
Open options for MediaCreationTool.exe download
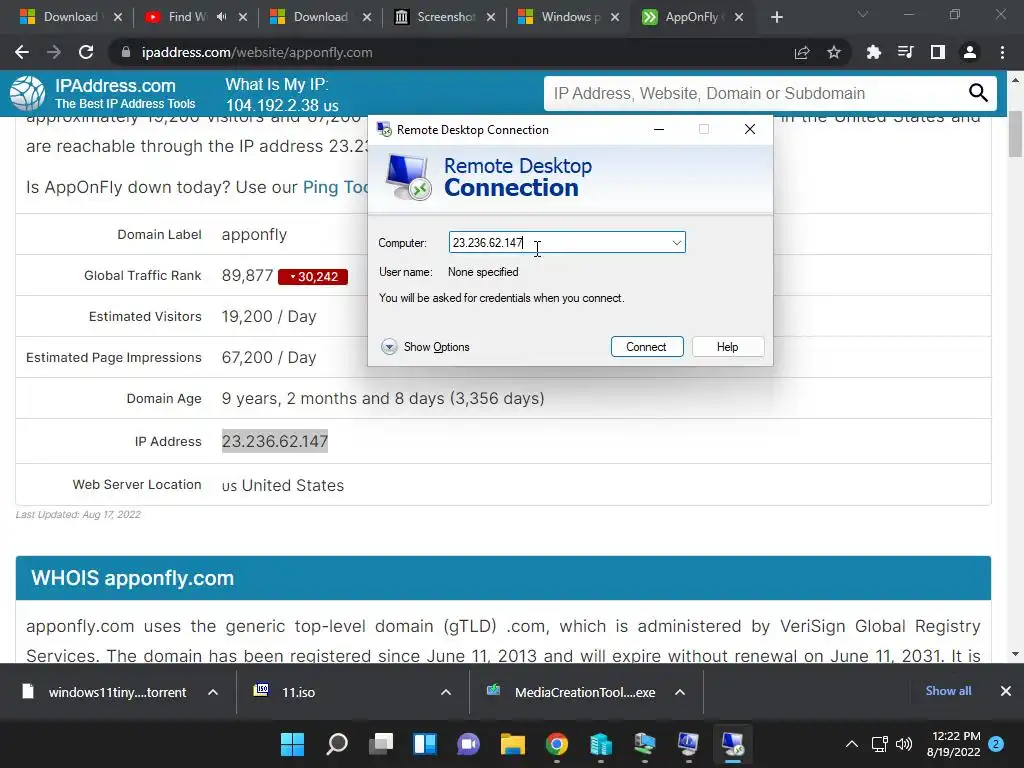tap(680, 692)
